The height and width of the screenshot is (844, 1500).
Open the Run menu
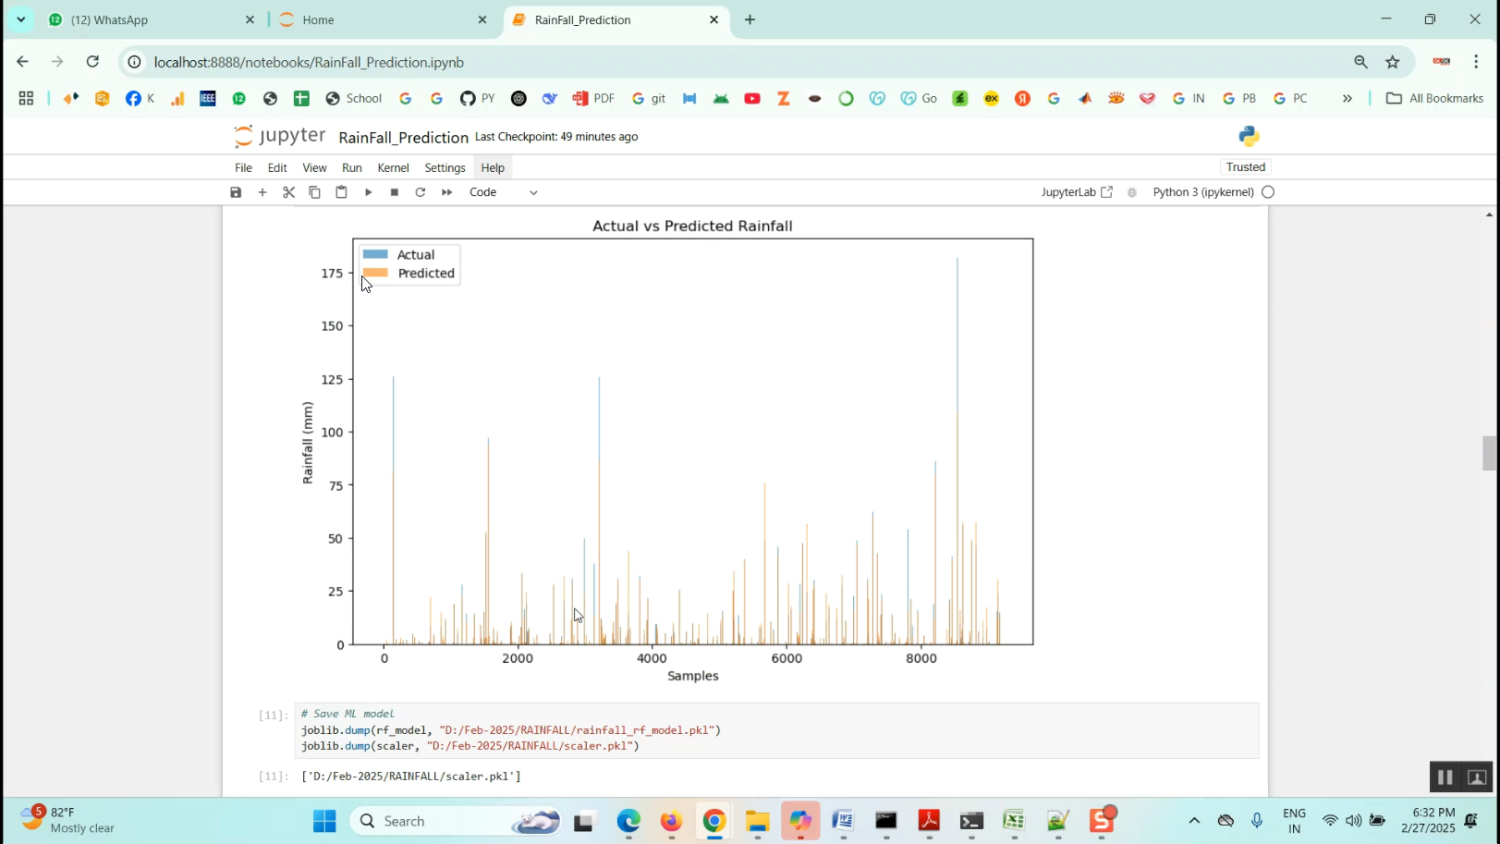[x=352, y=168]
